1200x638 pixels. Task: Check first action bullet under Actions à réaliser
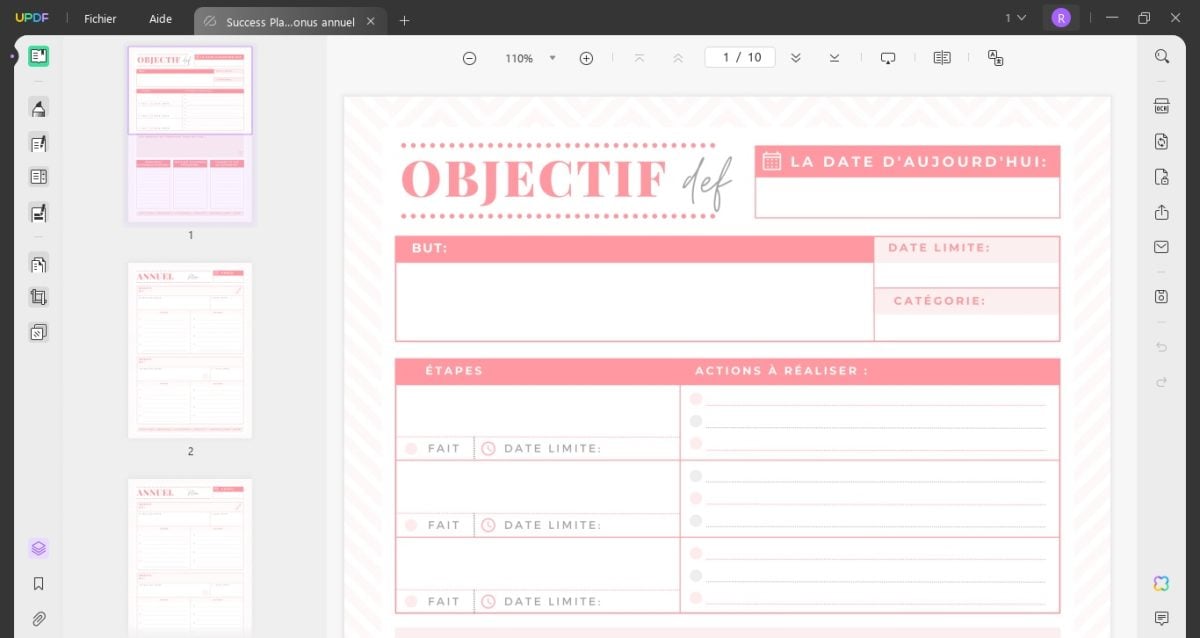click(x=696, y=399)
